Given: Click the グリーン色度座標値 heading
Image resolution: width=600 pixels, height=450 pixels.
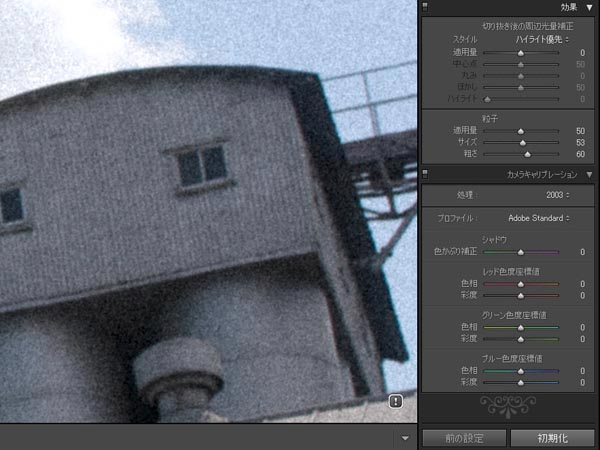Looking at the screenshot, I should point(514,315).
